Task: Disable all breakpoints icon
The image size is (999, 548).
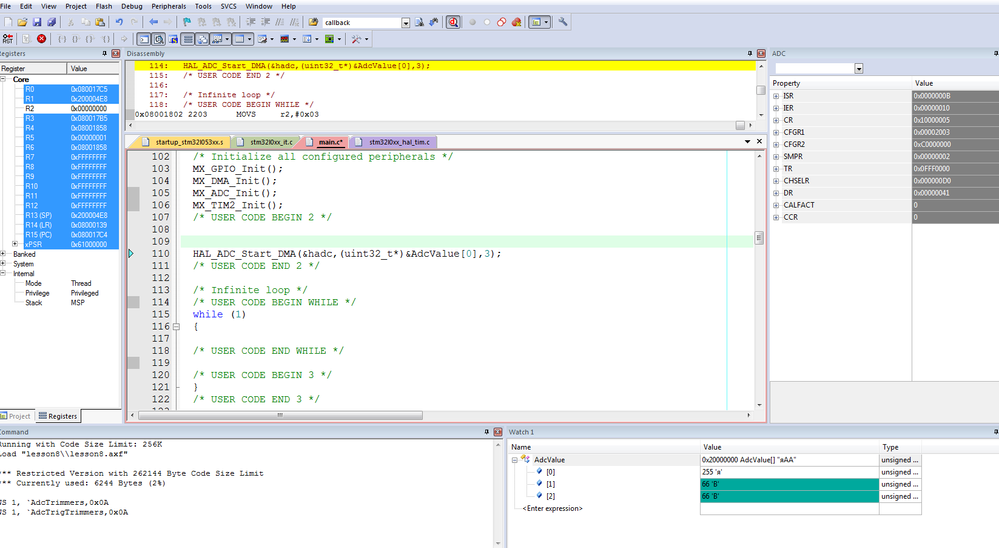Action: click(x=501, y=22)
